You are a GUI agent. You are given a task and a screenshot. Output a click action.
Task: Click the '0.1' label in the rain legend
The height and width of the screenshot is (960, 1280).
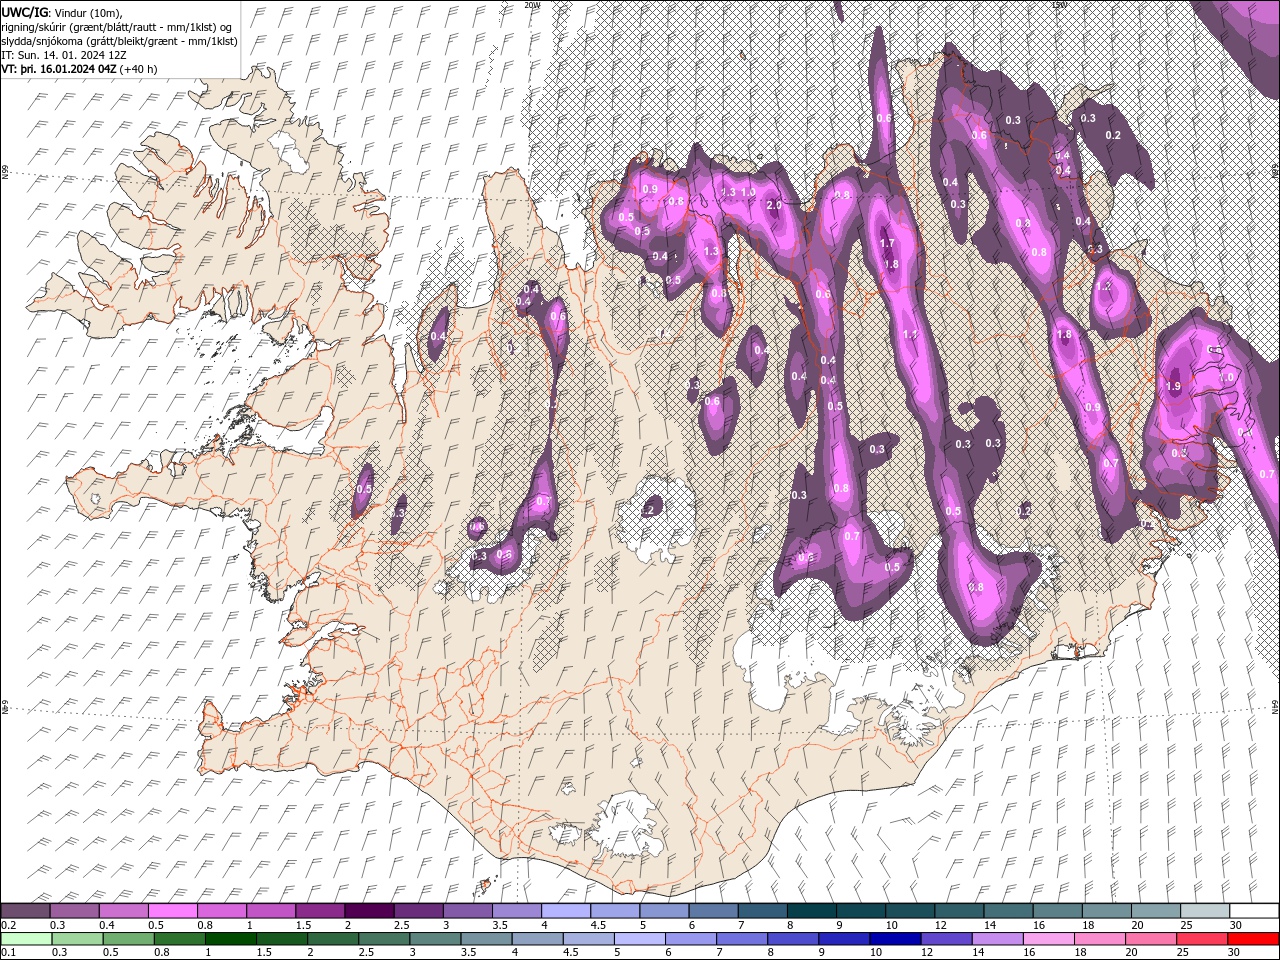pyautogui.click(x=8, y=951)
